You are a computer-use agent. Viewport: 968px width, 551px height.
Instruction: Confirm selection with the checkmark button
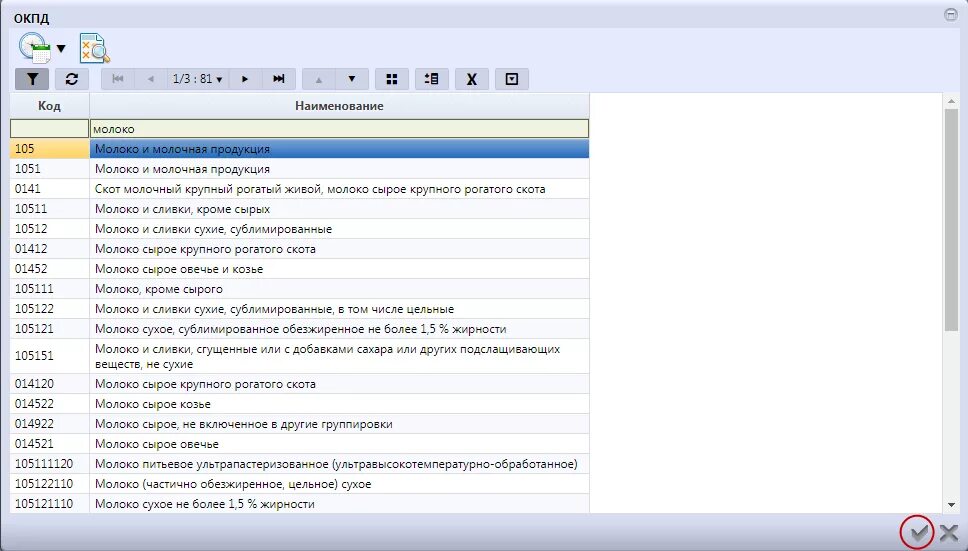click(919, 532)
